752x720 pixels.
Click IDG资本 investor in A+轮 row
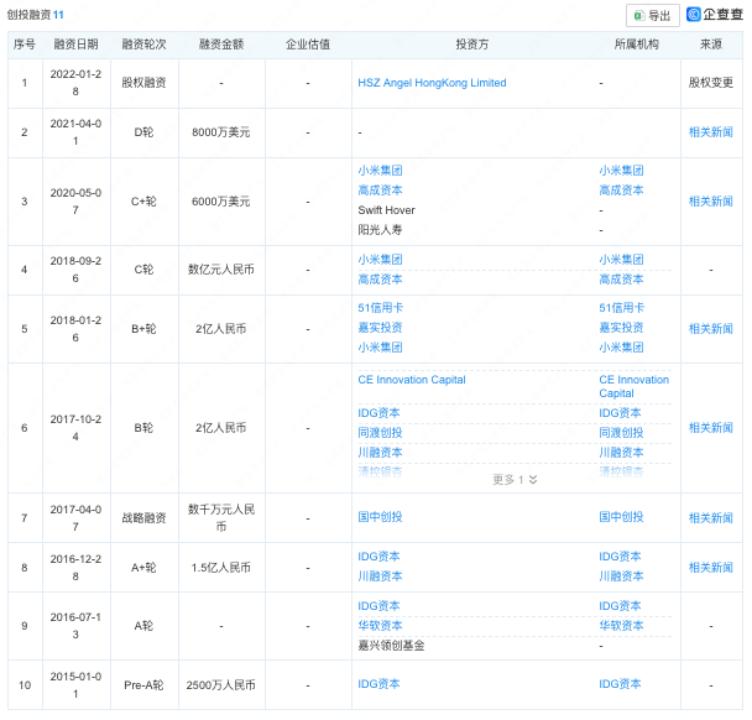(378, 556)
